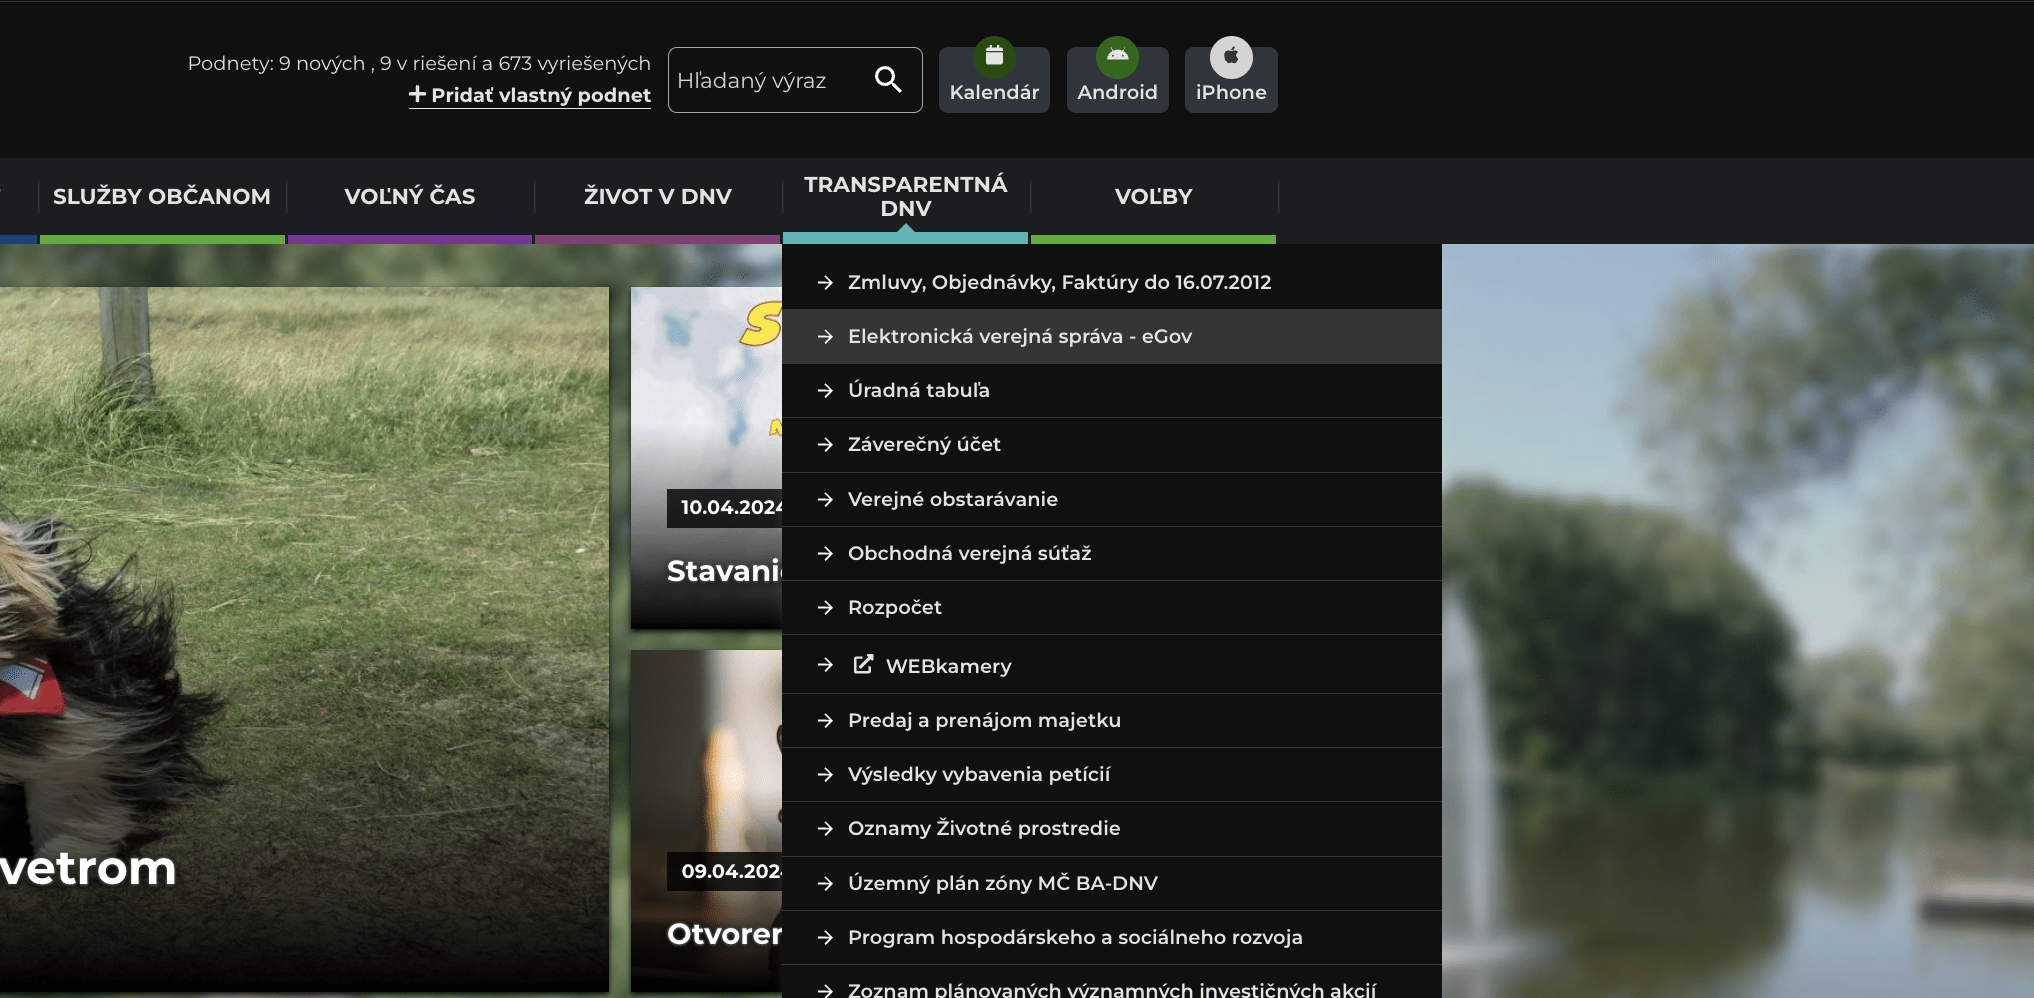The image size is (2034, 998).
Task: Expand the Služby občanom menu
Action: point(162,197)
